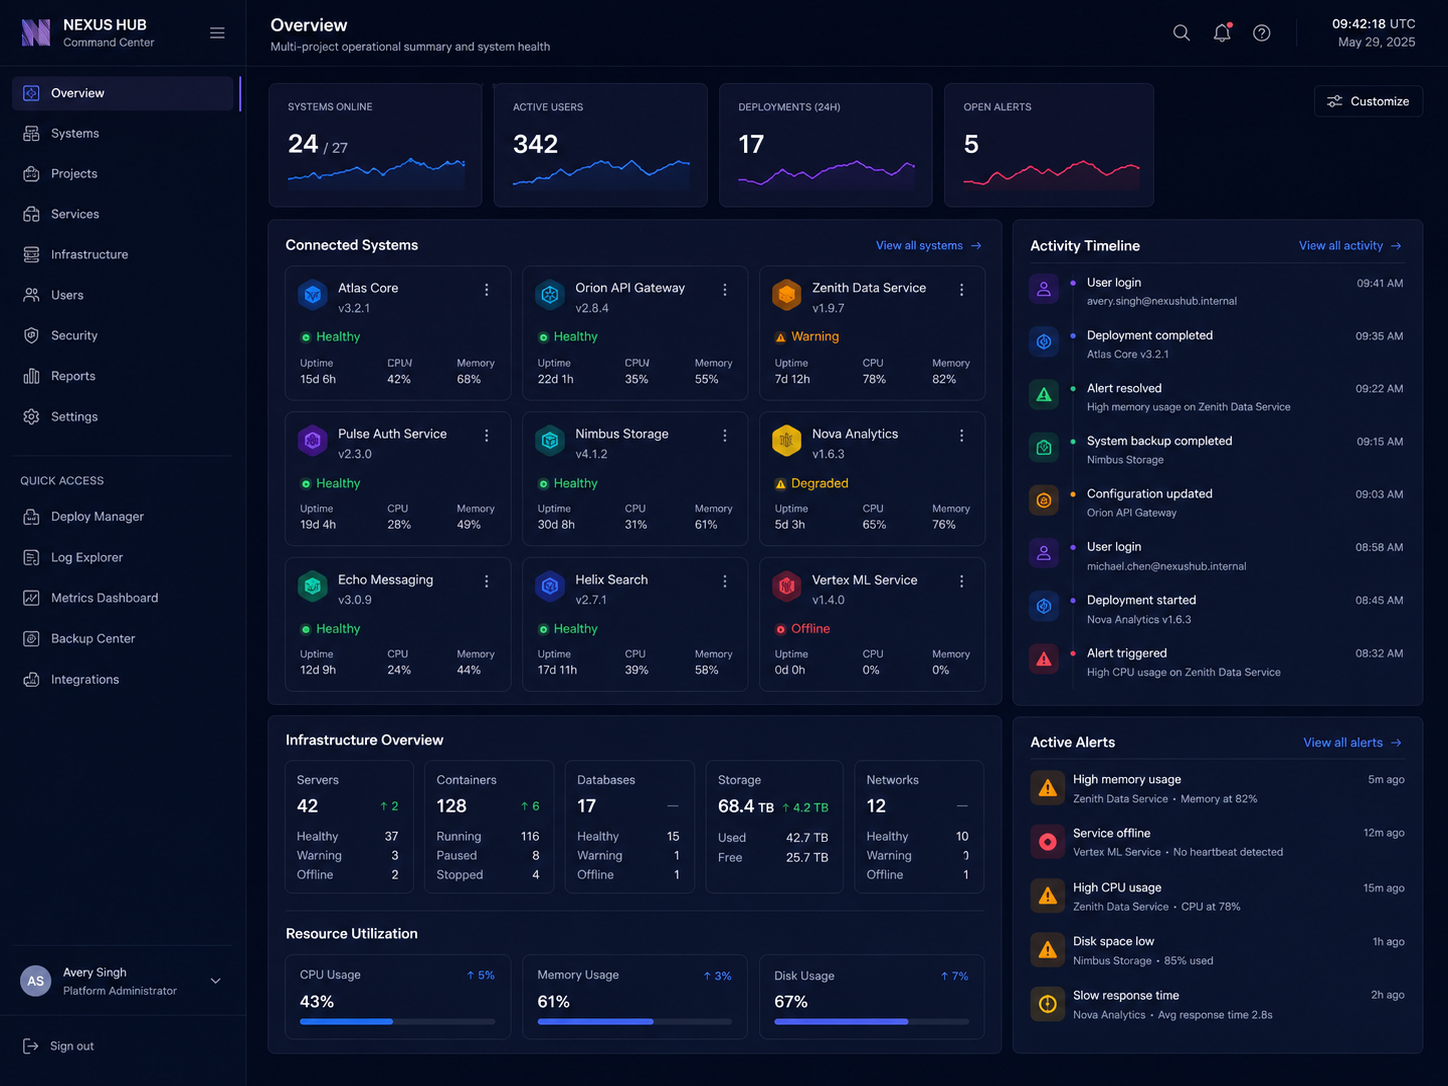1448x1086 pixels.
Task: Open Nova Analytics card kebab menu
Action: coord(962,436)
